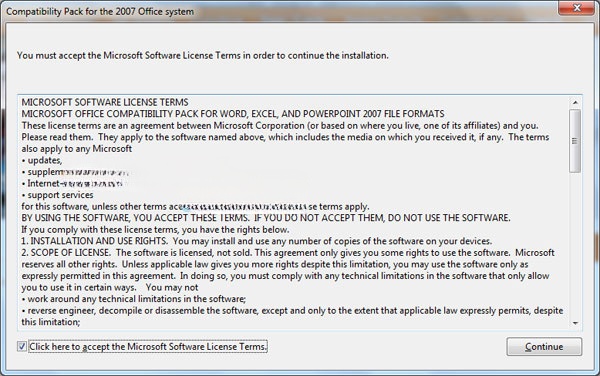Image resolution: width=600 pixels, height=376 pixels.
Task: Uncheck the accept Microsoft Software License Terms checkbox
Action: click(22, 347)
